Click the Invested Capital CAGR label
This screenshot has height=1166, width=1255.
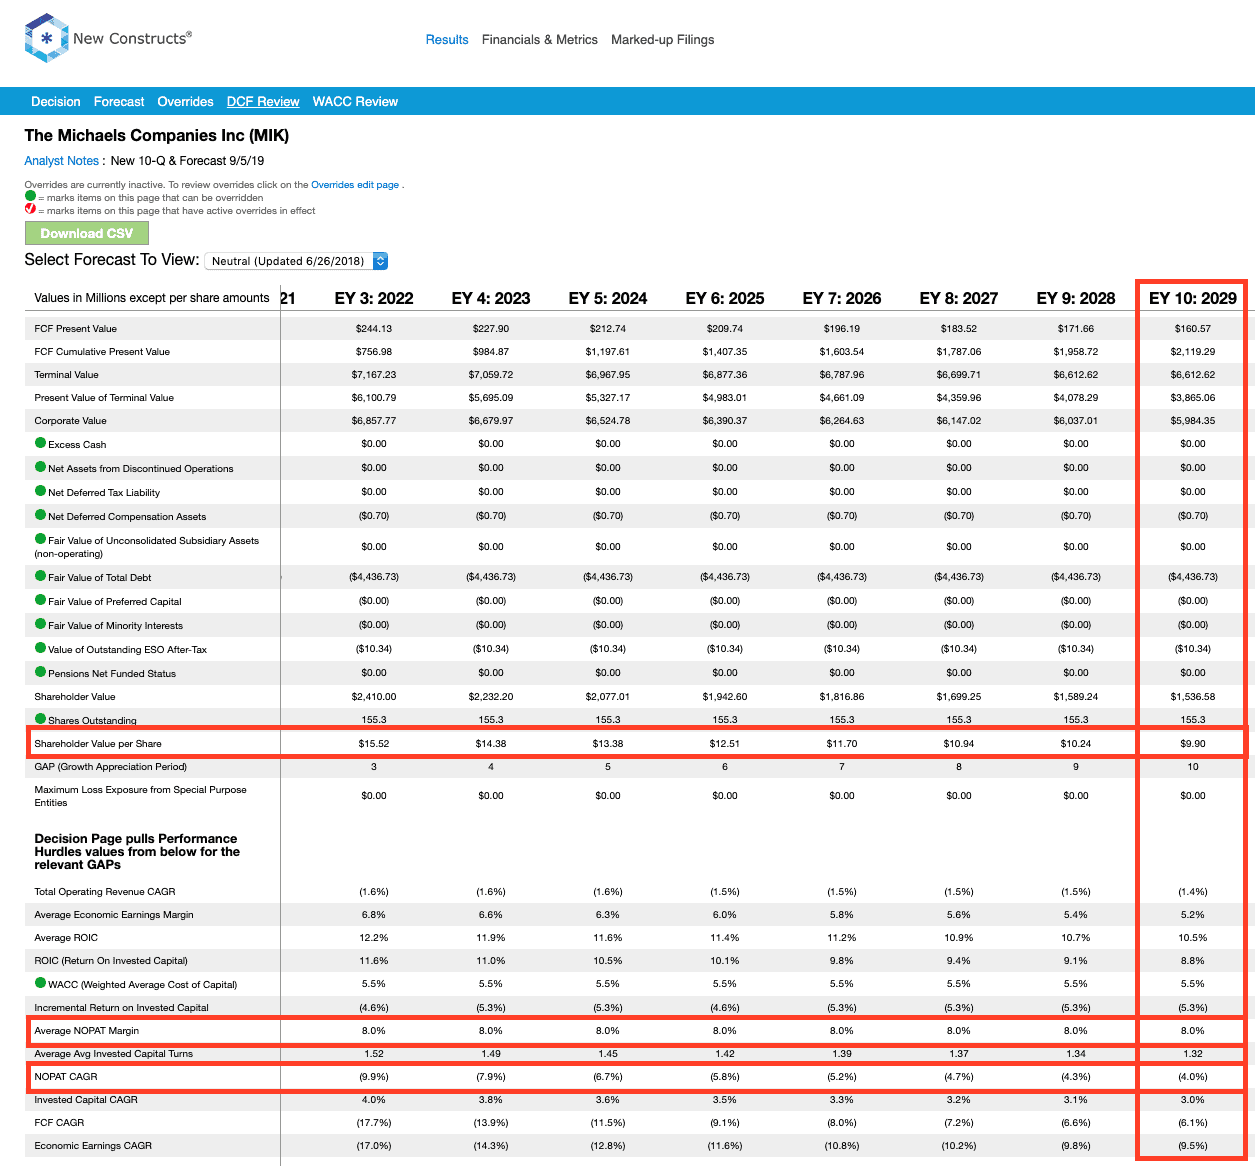(86, 1100)
